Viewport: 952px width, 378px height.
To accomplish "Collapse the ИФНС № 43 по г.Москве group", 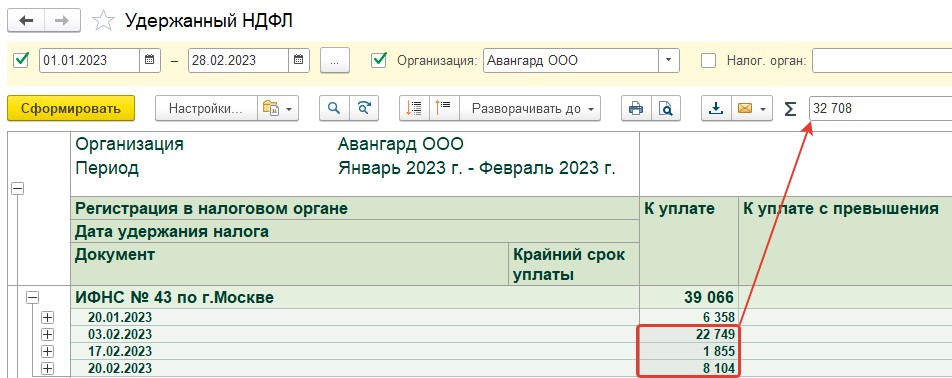I will (33, 297).
